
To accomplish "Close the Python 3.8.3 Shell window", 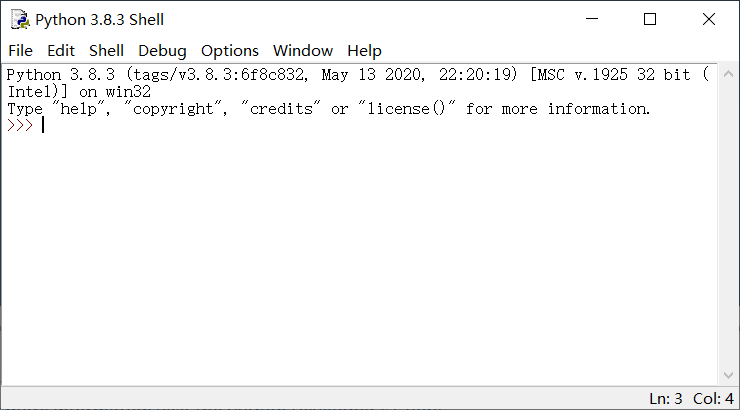I will pos(708,19).
